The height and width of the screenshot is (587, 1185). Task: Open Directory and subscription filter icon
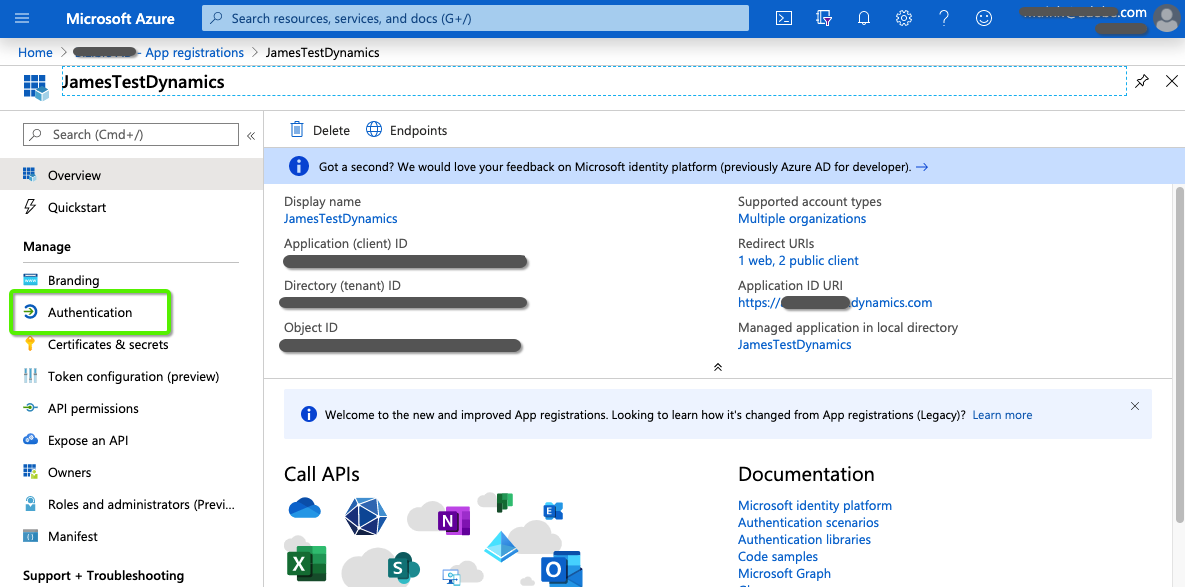coord(825,18)
